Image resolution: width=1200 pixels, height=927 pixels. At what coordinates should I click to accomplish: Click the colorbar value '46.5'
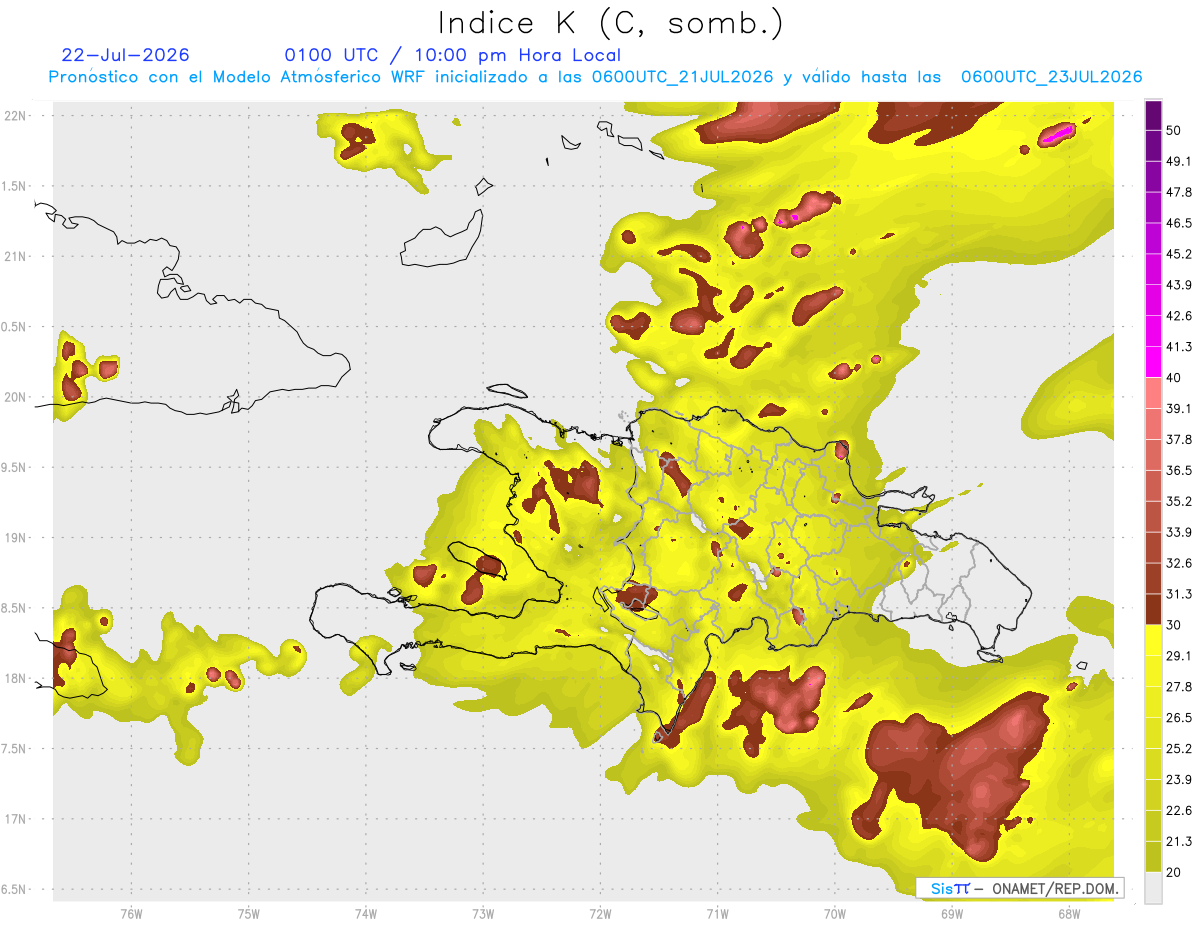point(1179,224)
